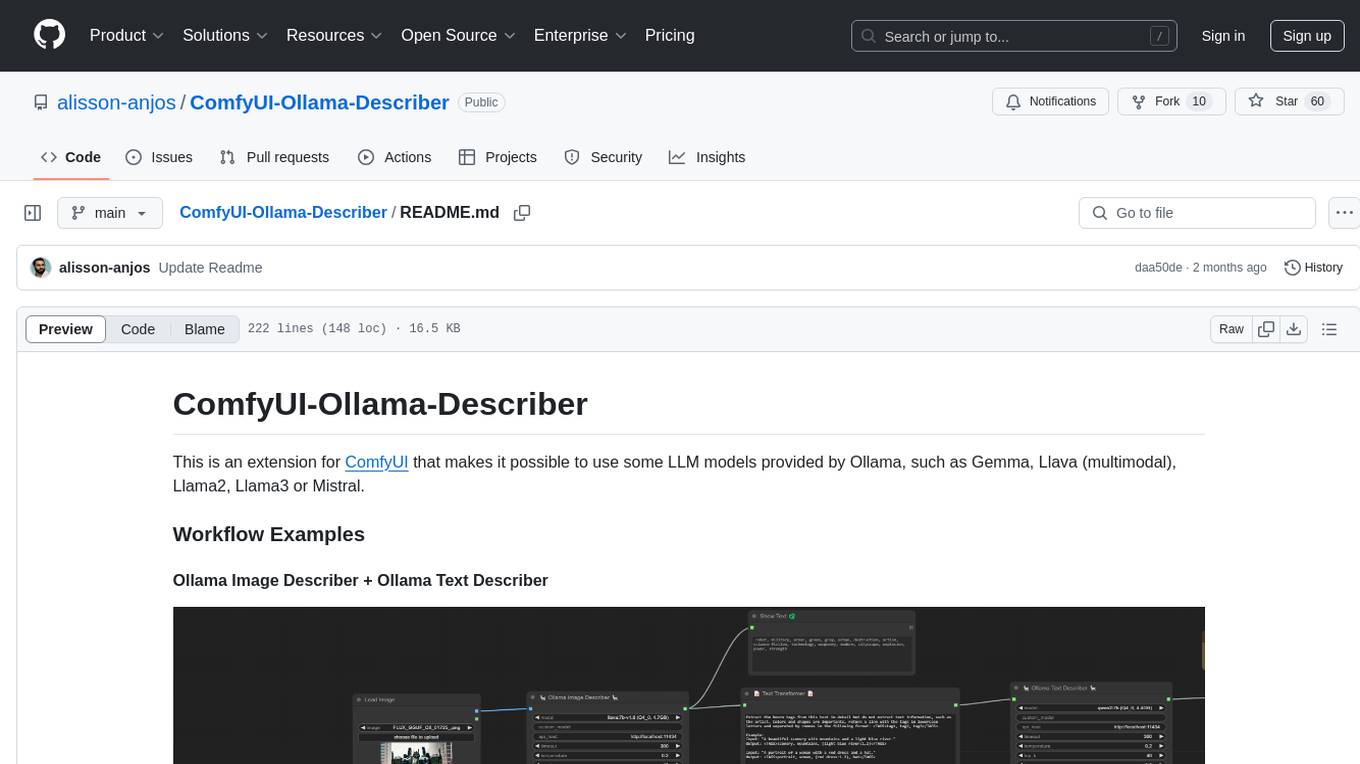Click the 2 months ago timestamp

click(x=1229, y=268)
